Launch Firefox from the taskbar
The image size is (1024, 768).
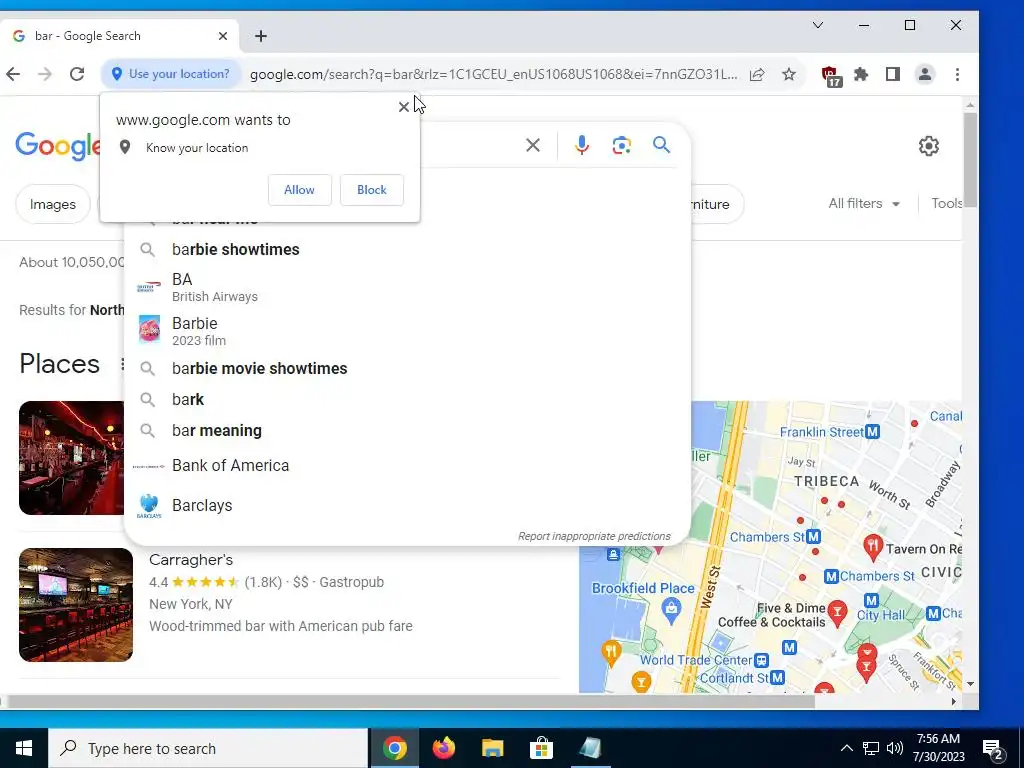pyautogui.click(x=443, y=748)
